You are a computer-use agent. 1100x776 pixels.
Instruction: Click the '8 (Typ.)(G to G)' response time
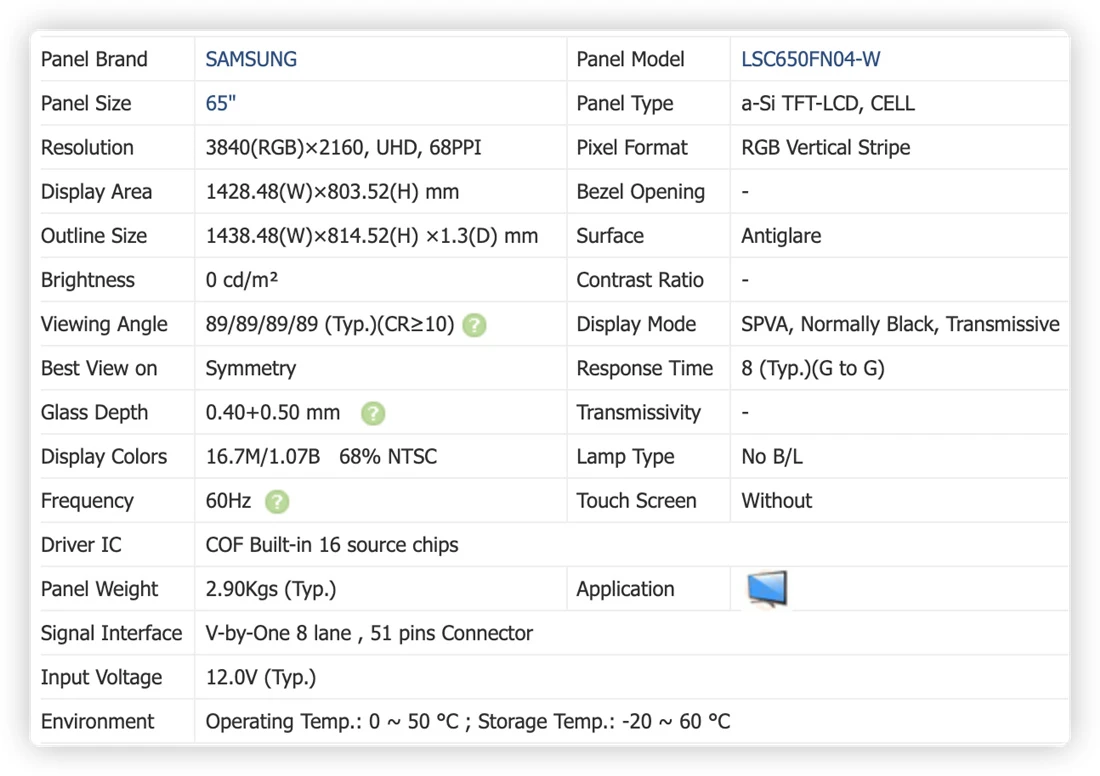812,368
